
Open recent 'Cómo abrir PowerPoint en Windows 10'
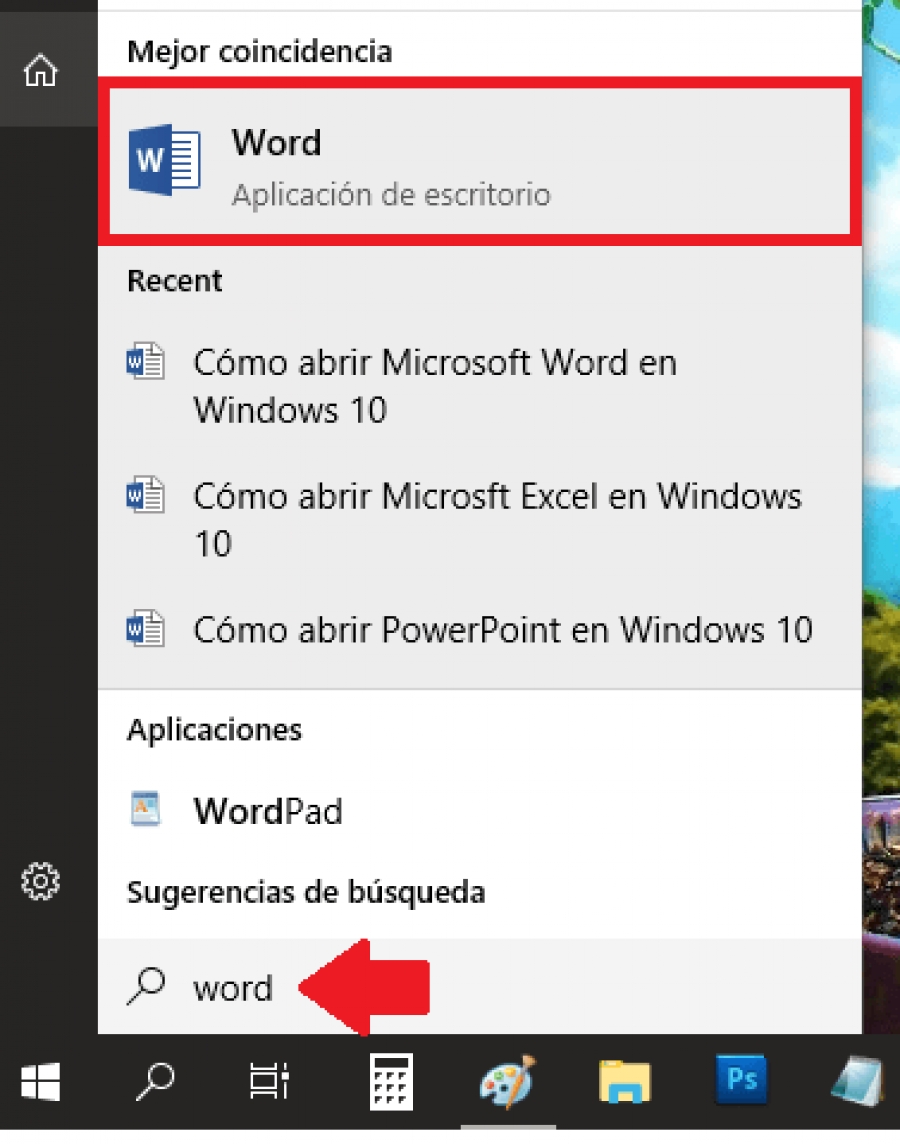[480, 630]
